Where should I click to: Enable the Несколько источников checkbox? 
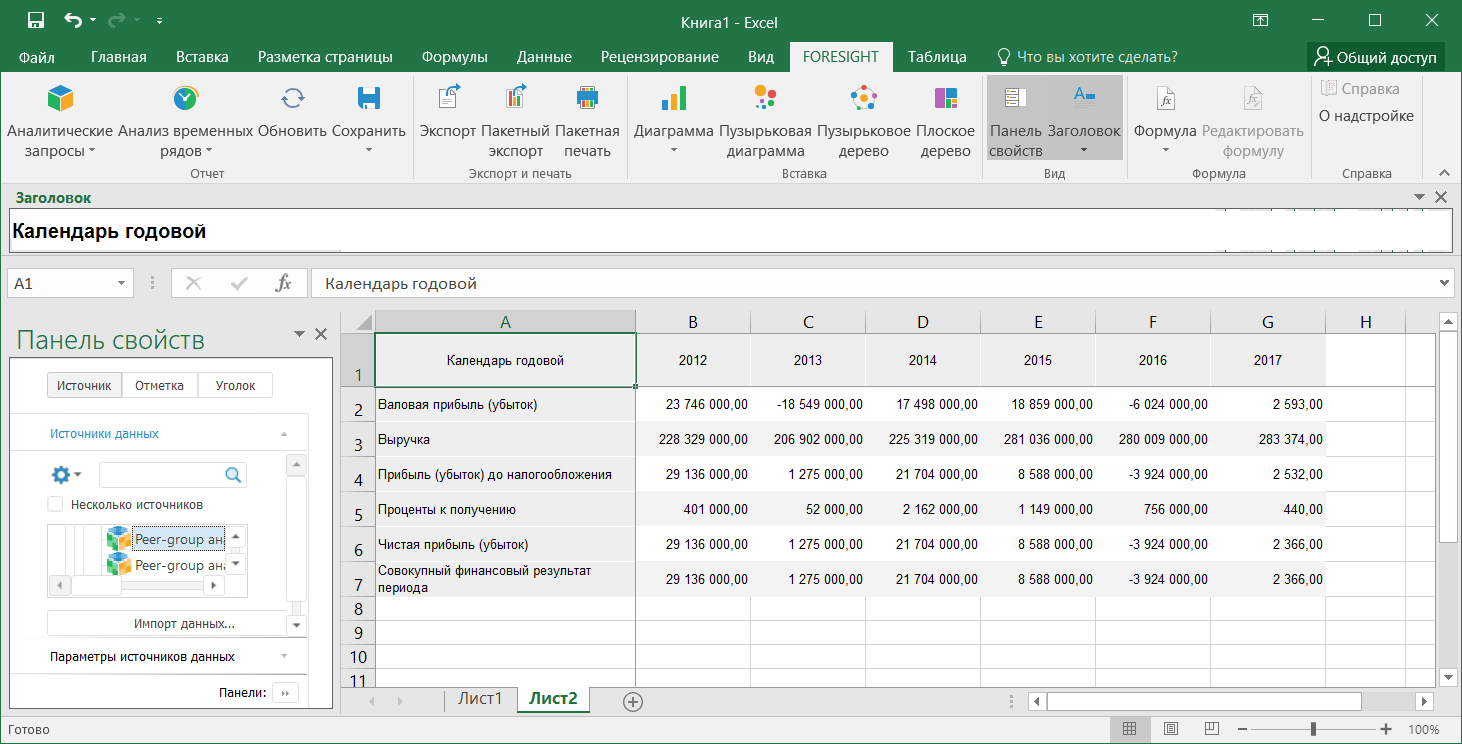tap(56, 505)
